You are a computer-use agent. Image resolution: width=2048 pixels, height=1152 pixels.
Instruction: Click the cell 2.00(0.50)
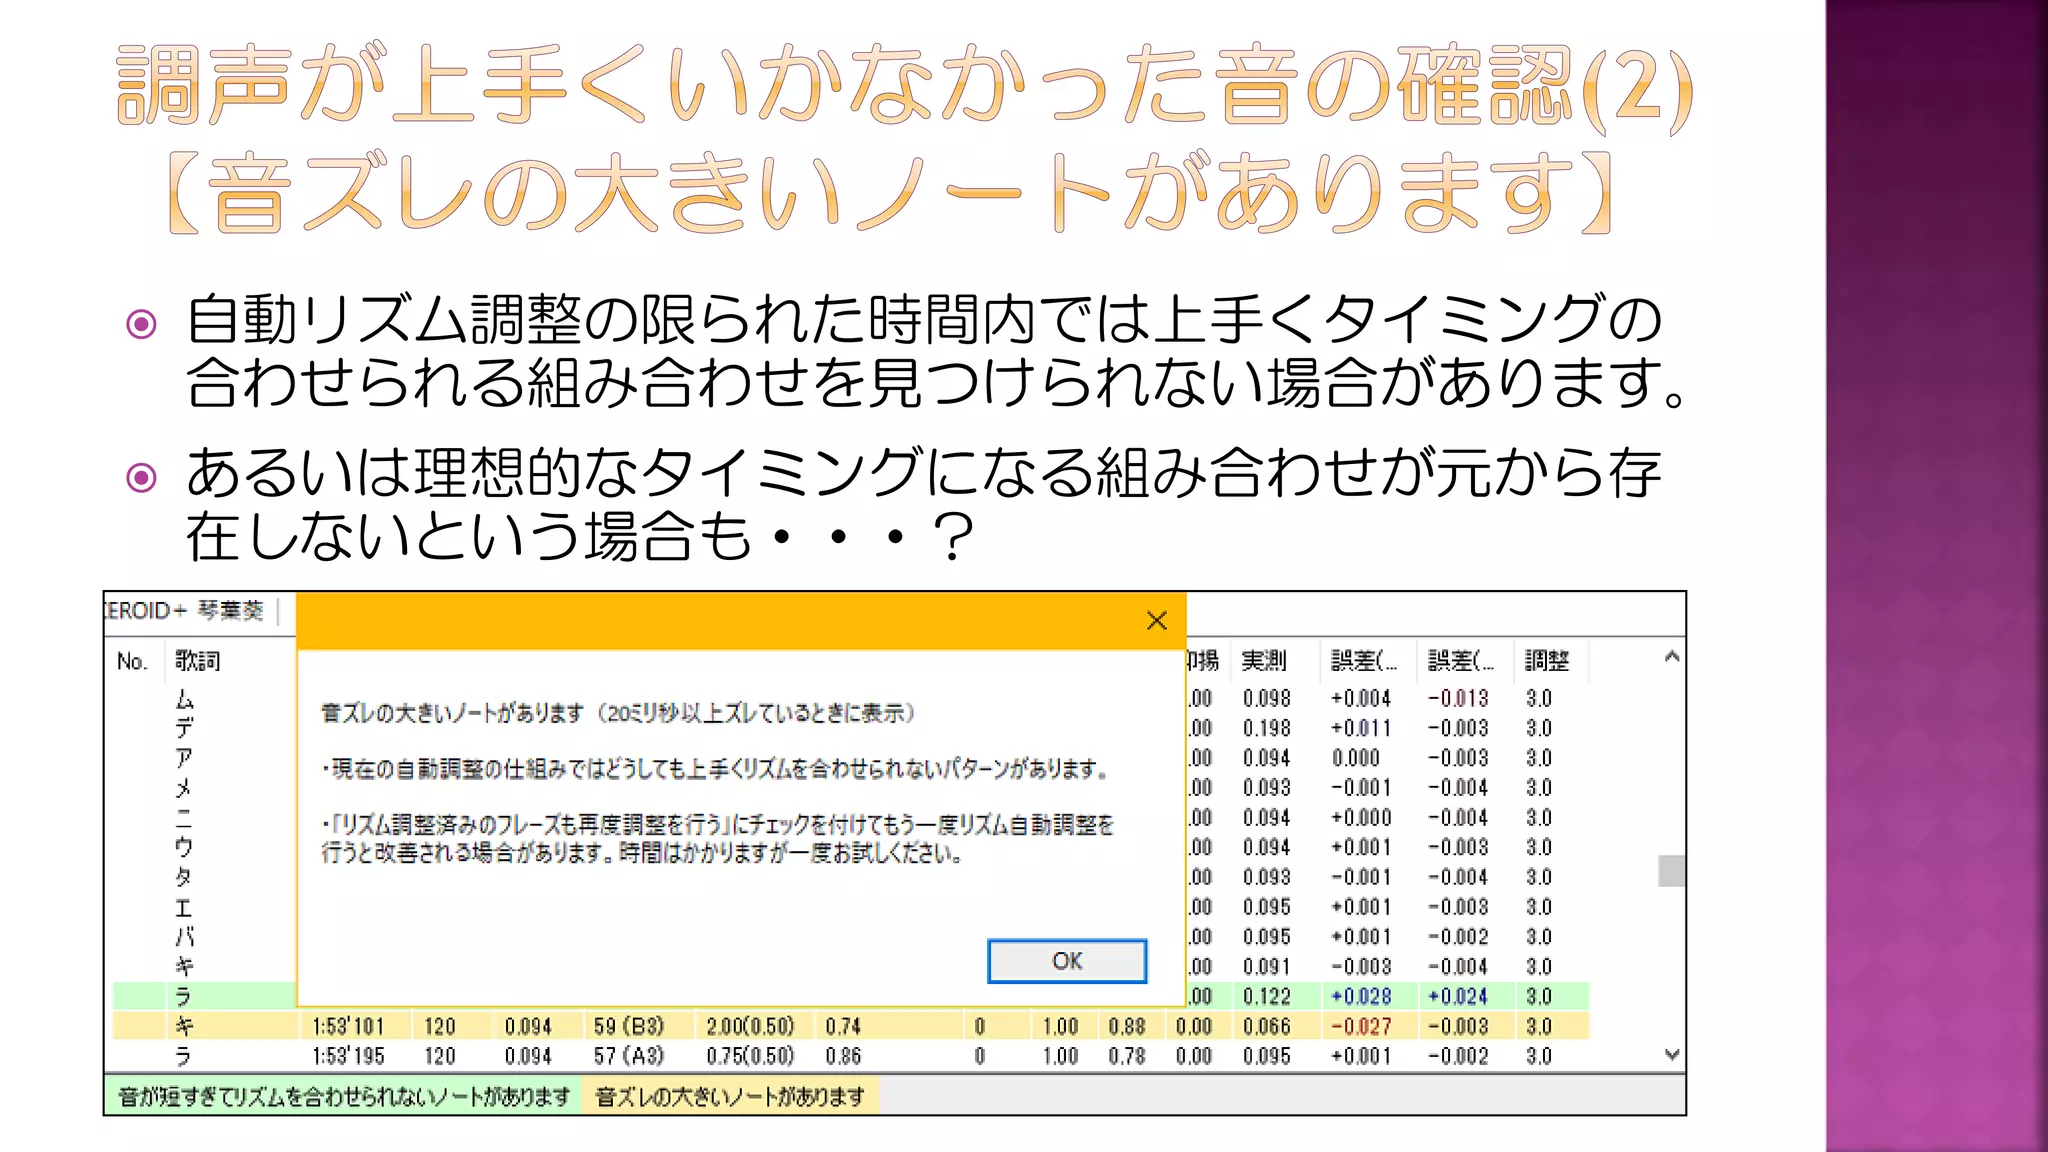(x=750, y=1027)
